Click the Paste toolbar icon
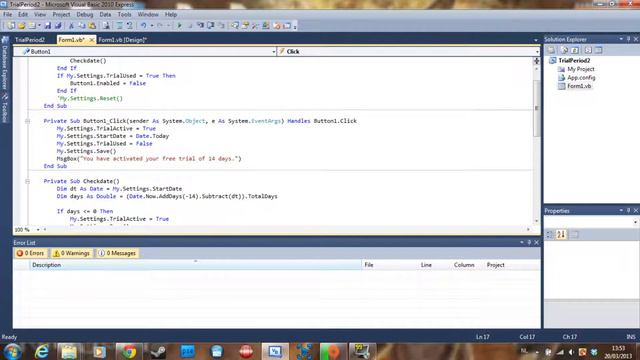640x360 pixels. pyautogui.click(x=92, y=26)
